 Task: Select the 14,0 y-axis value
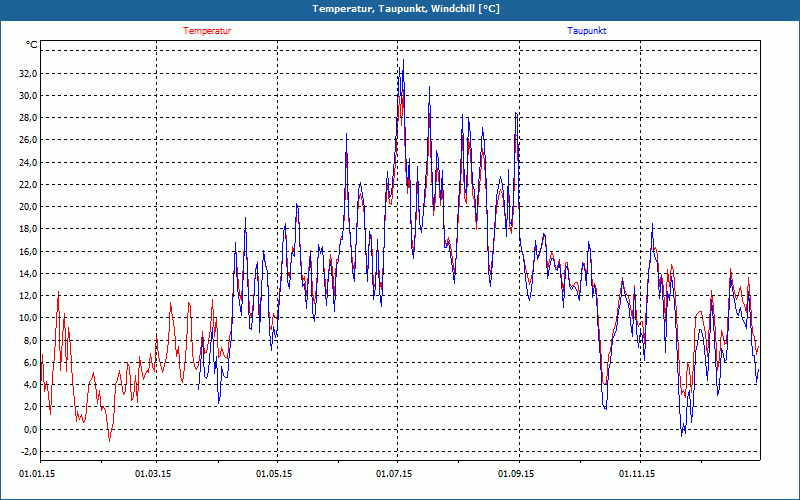click(x=28, y=273)
